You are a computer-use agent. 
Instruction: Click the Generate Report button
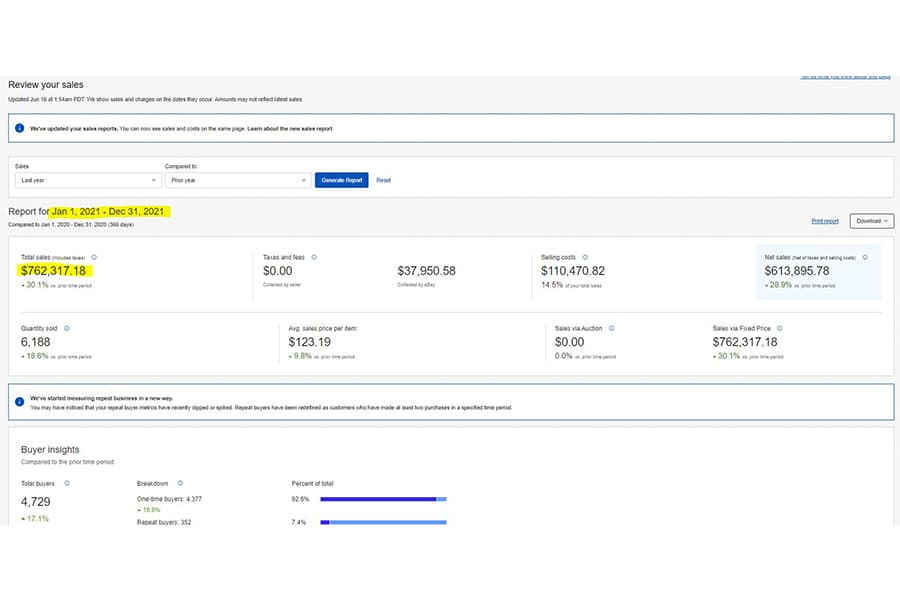click(x=342, y=180)
